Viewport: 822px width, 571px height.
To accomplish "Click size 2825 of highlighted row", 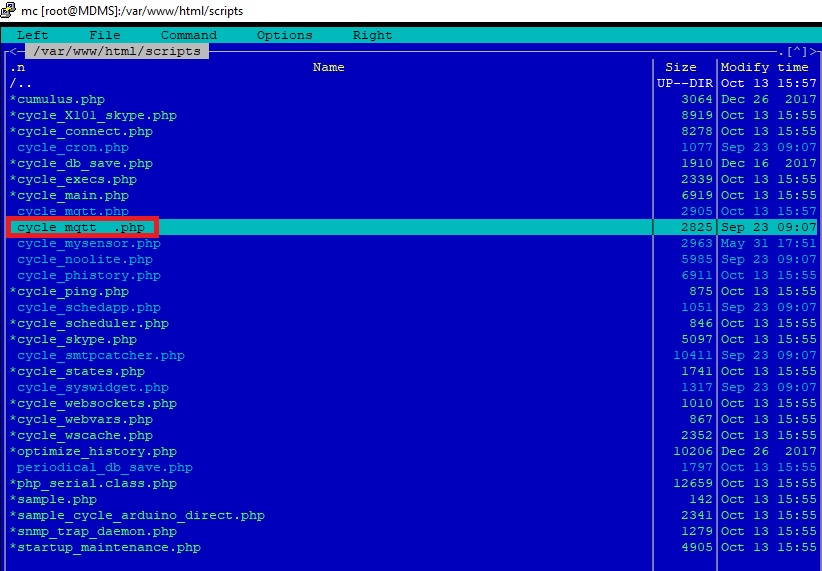I will [697, 227].
